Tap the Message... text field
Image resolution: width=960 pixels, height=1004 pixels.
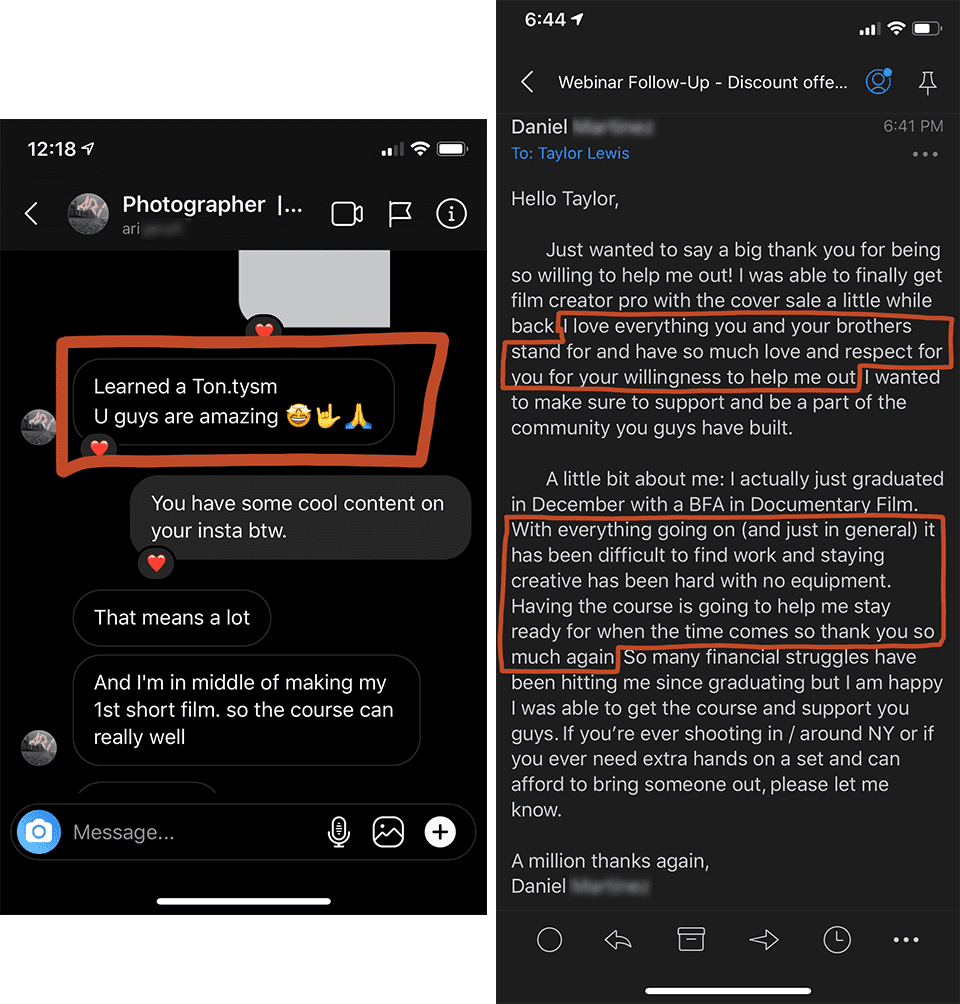pyautogui.click(x=192, y=832)
